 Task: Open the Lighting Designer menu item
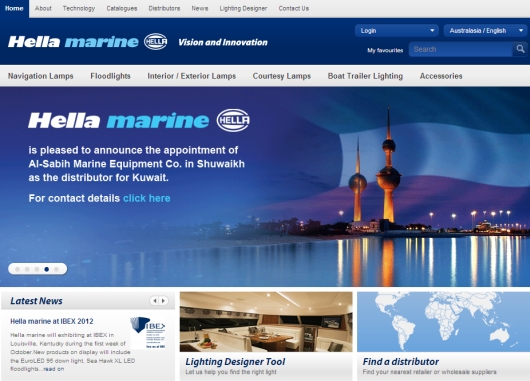tap(243, 8)
